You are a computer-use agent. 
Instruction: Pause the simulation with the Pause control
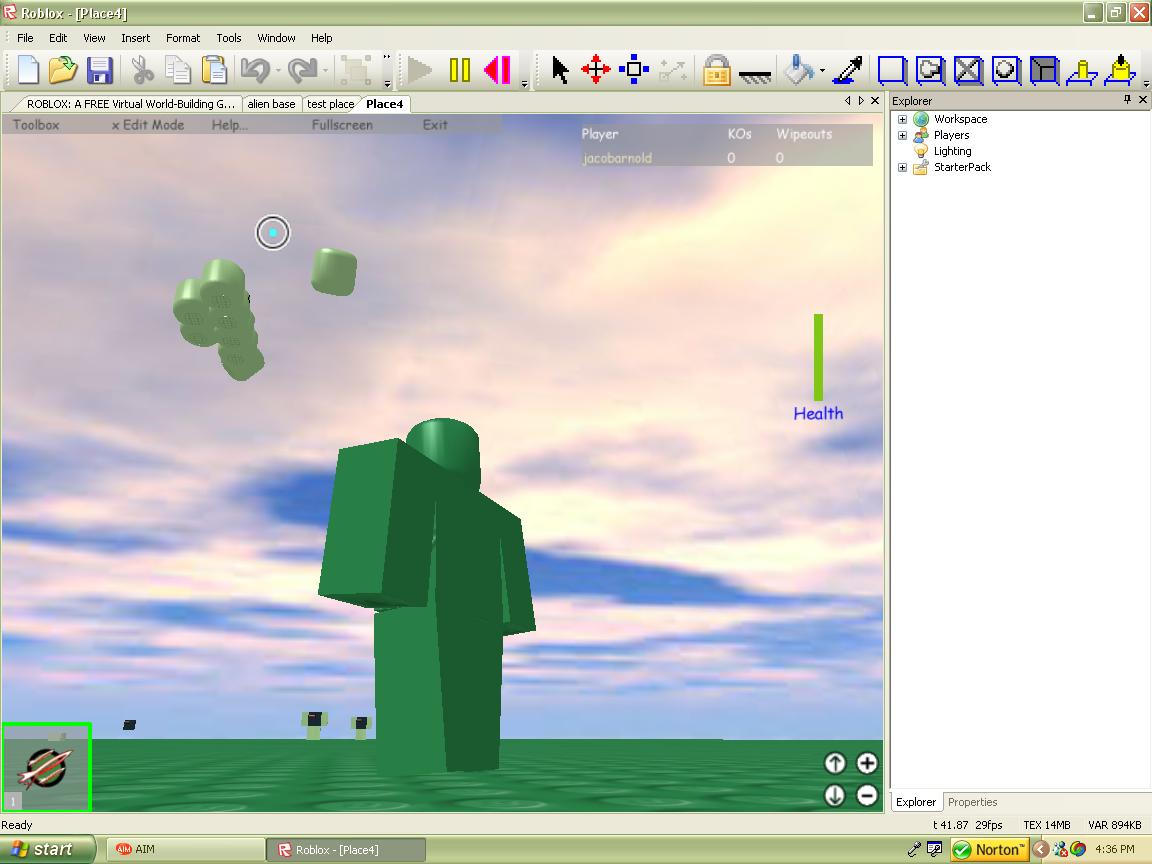460,70
